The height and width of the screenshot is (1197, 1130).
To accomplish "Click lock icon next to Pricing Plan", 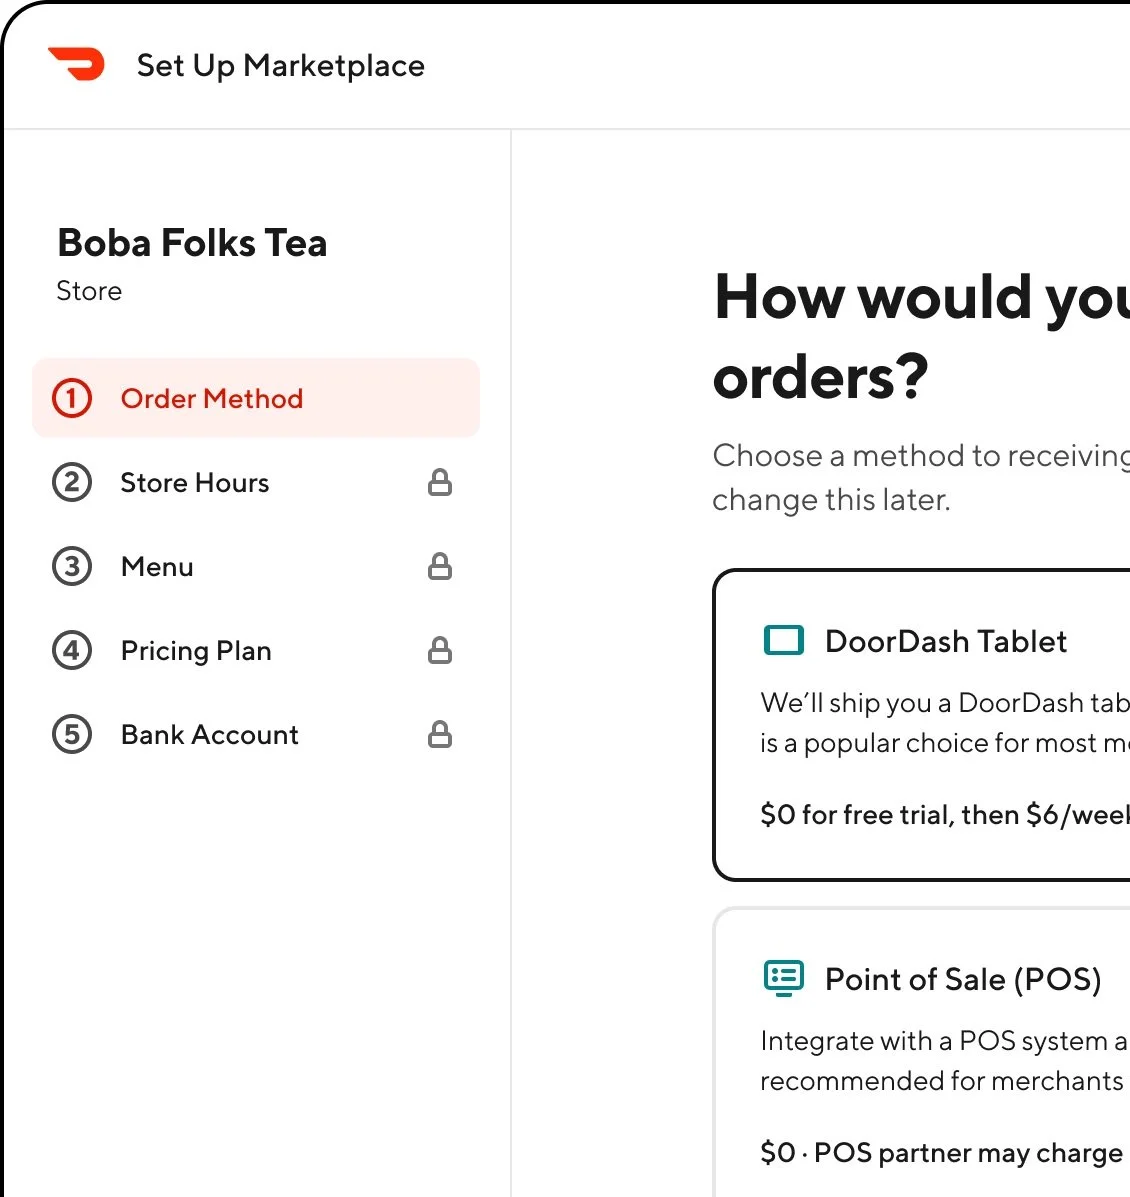I will click(x=440, y=650).
